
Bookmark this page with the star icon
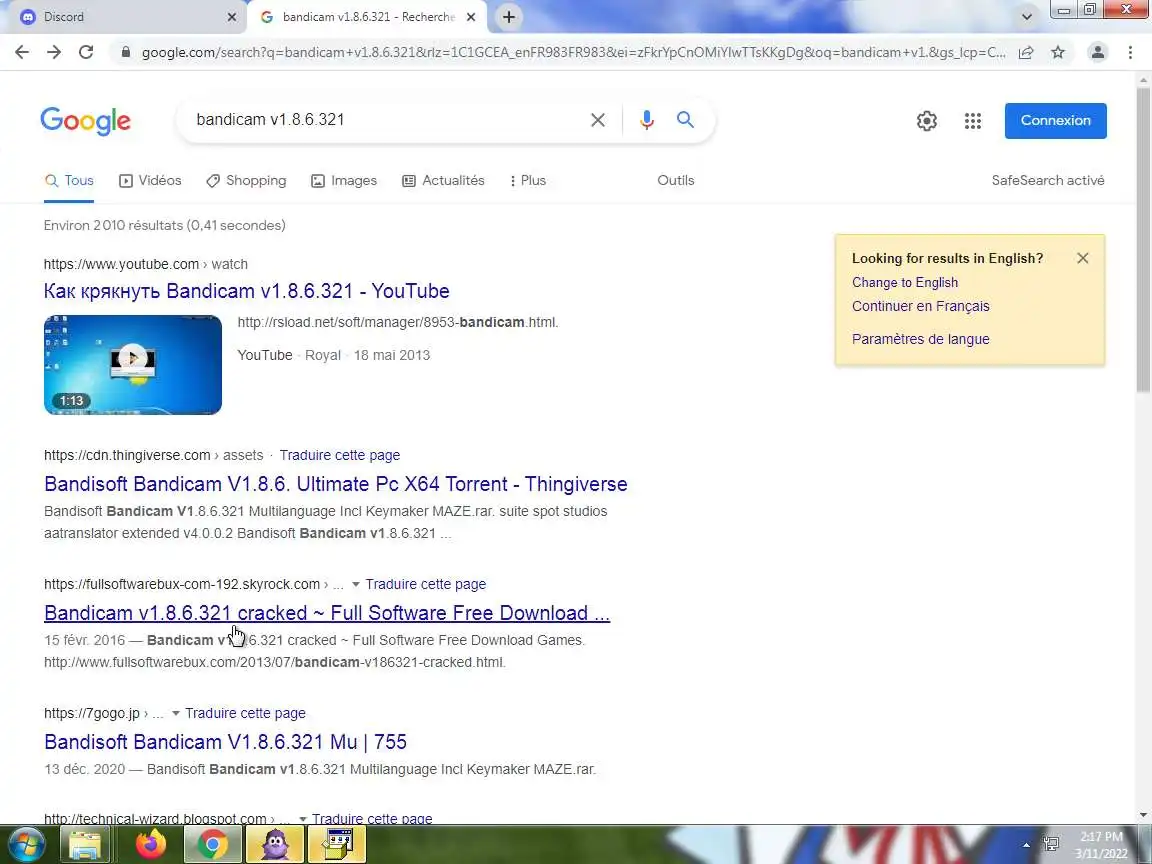click(x=1058, y=52)
